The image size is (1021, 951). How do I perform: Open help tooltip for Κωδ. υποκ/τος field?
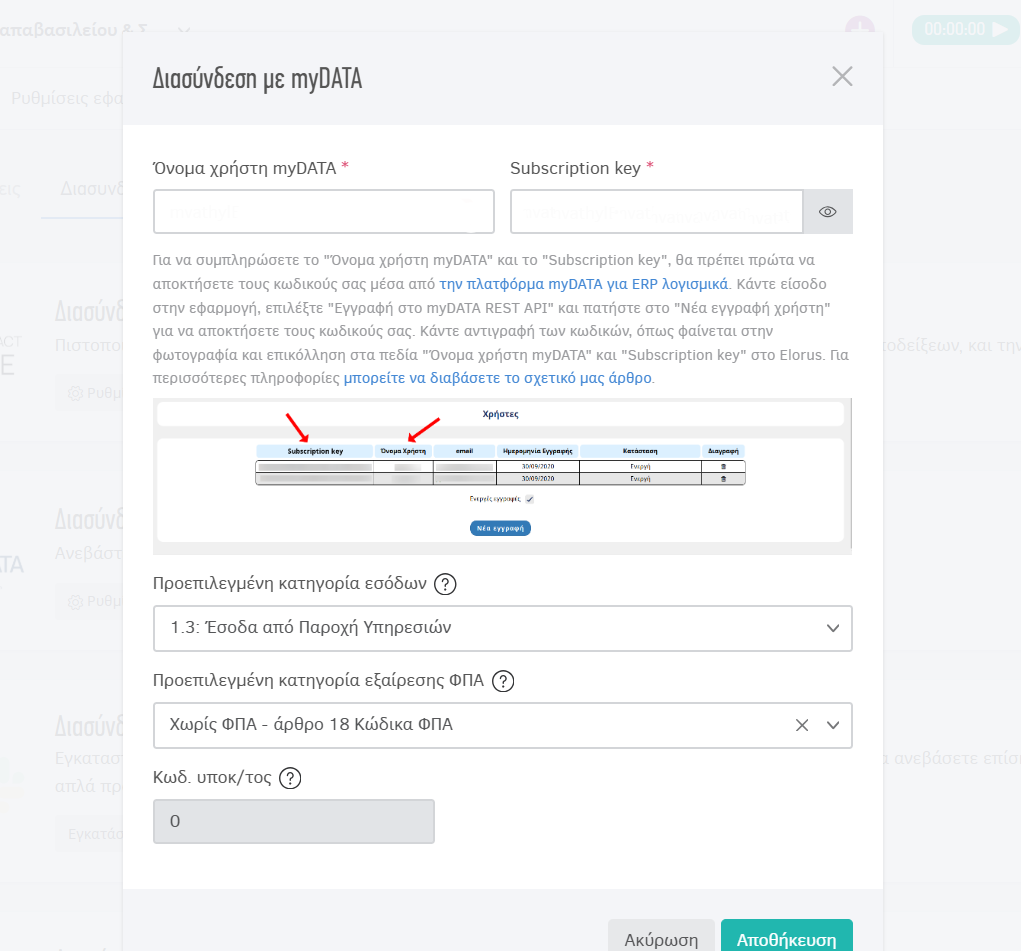coord(291,778)
